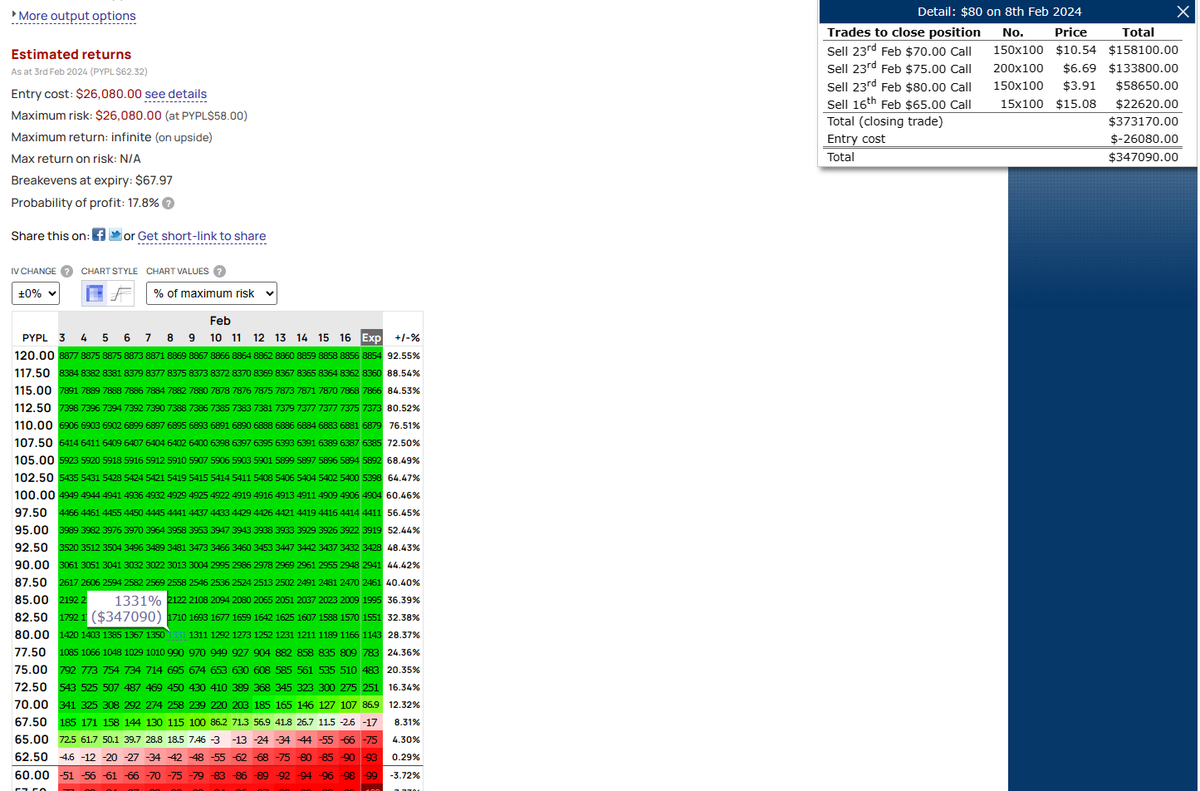1200x791 pixels.
Task: Click 'Sell 23rd Feb $75.00 Call' row
Action: click(1002, 68)
